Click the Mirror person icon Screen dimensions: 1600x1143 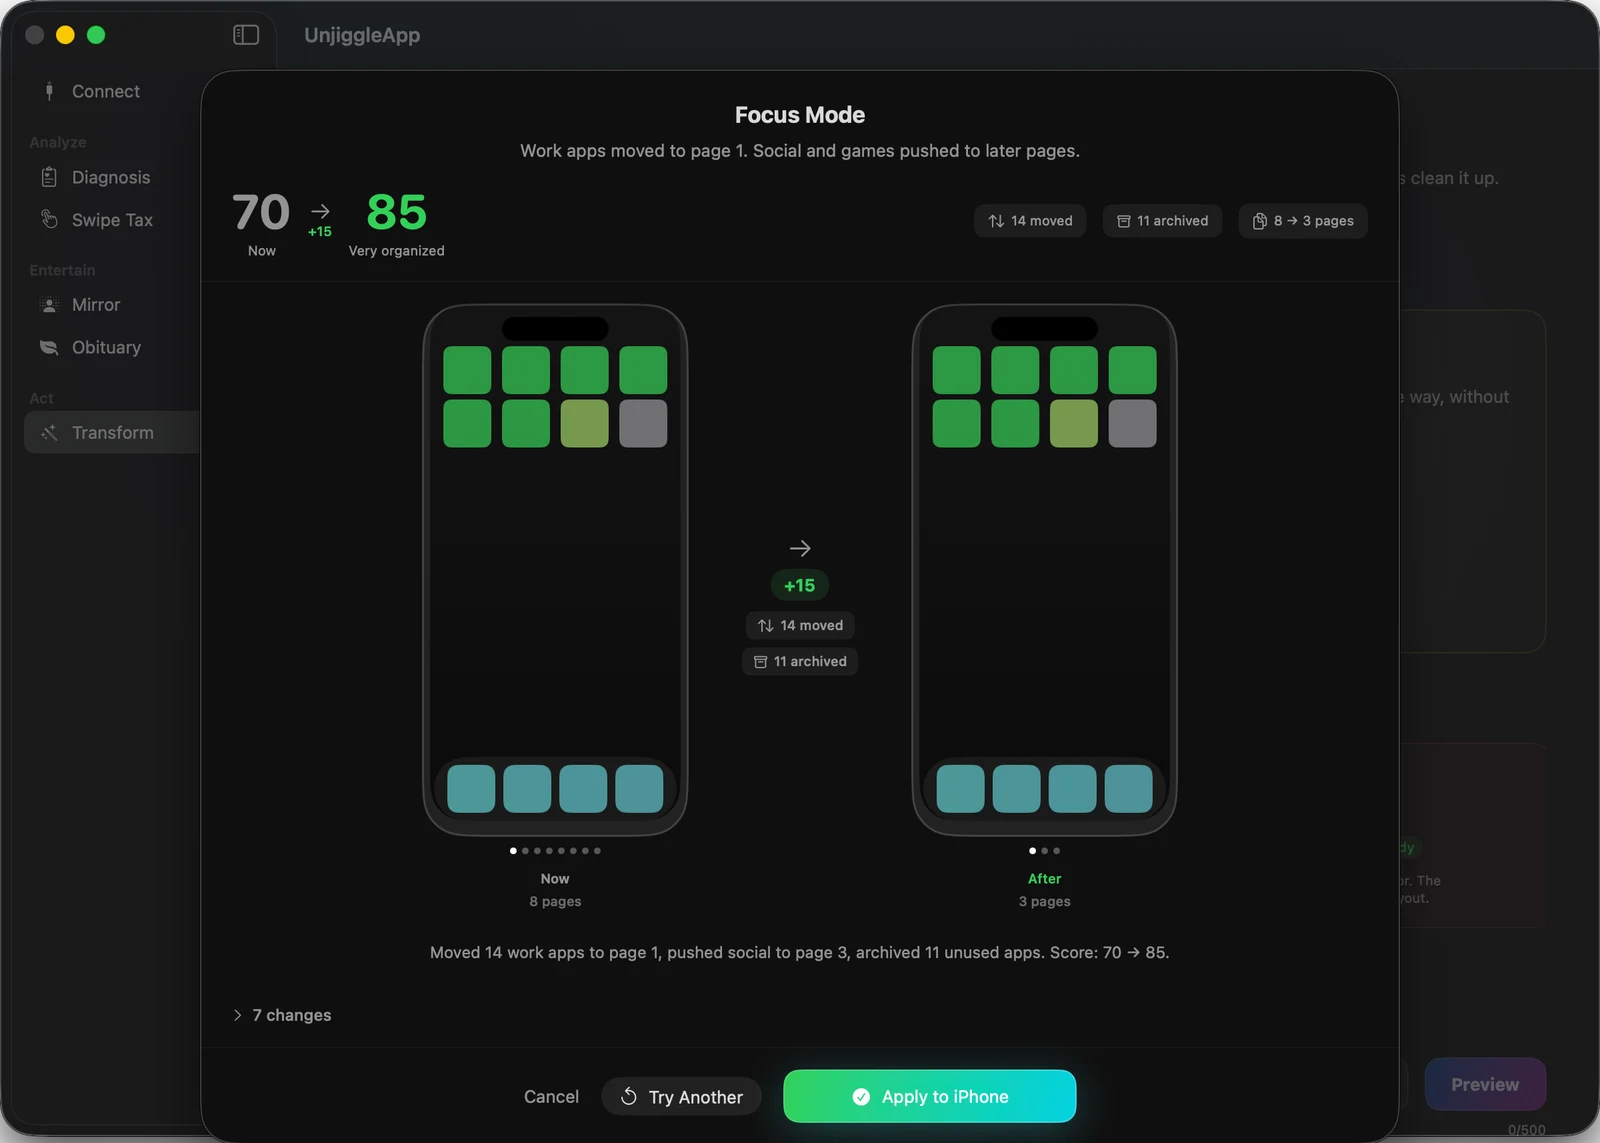49,305
